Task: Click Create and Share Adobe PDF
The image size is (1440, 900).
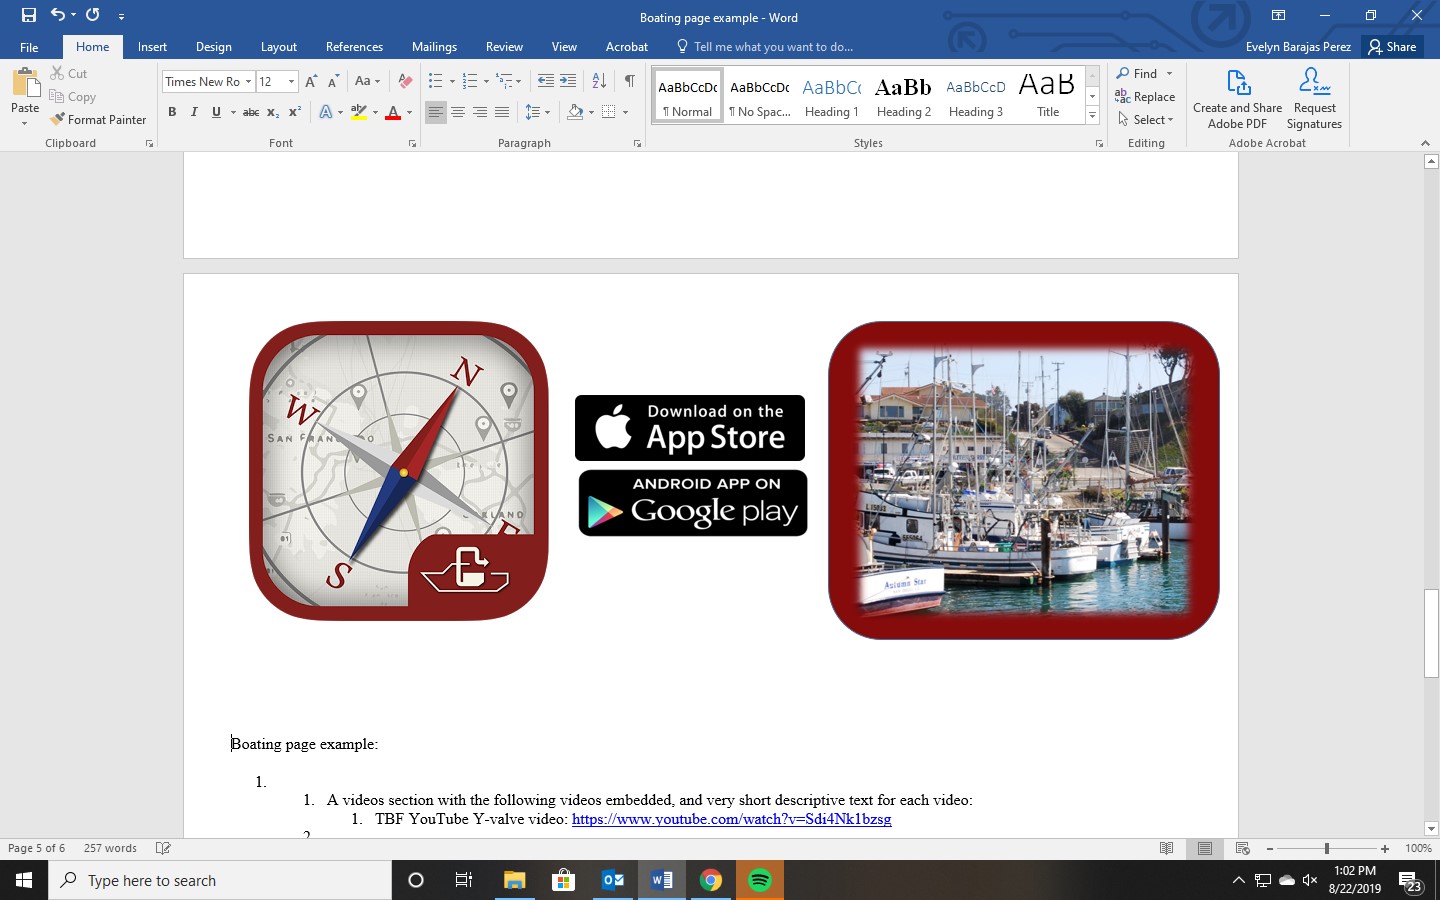Action: [1237, 98]
